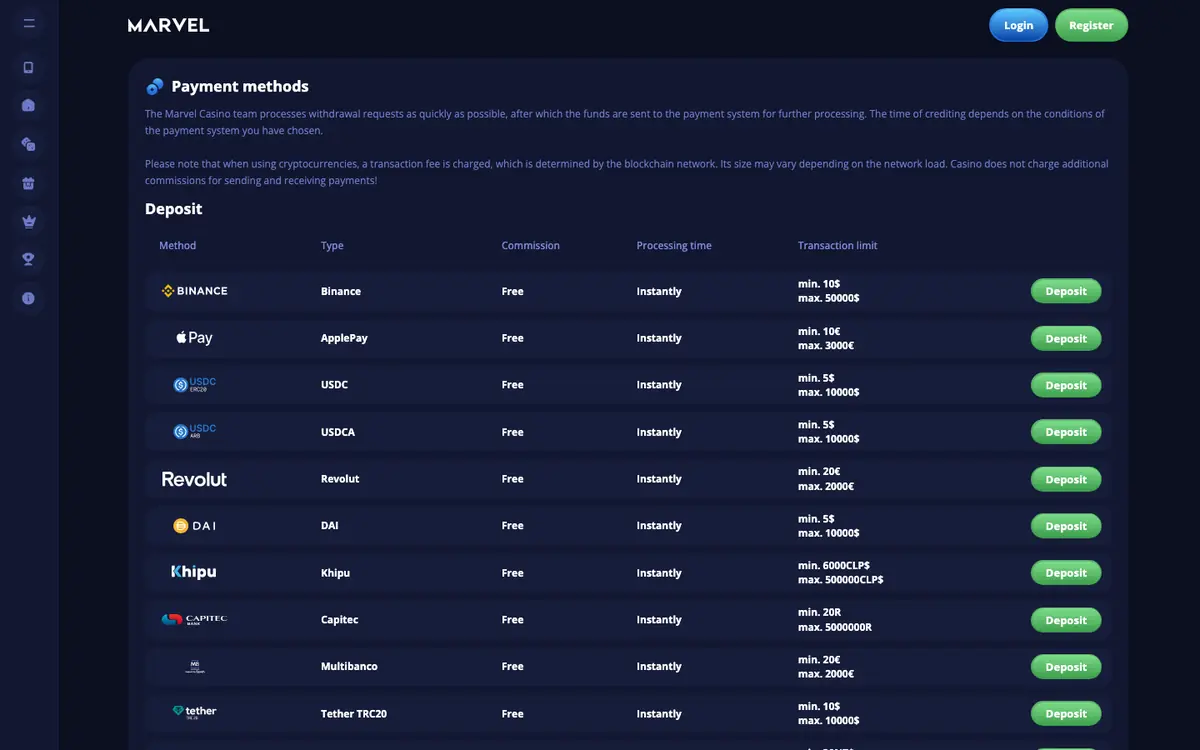Screen dimensions: 1200x750
Task: Click the USDC ERC20 logo
Action: (195, 384)
